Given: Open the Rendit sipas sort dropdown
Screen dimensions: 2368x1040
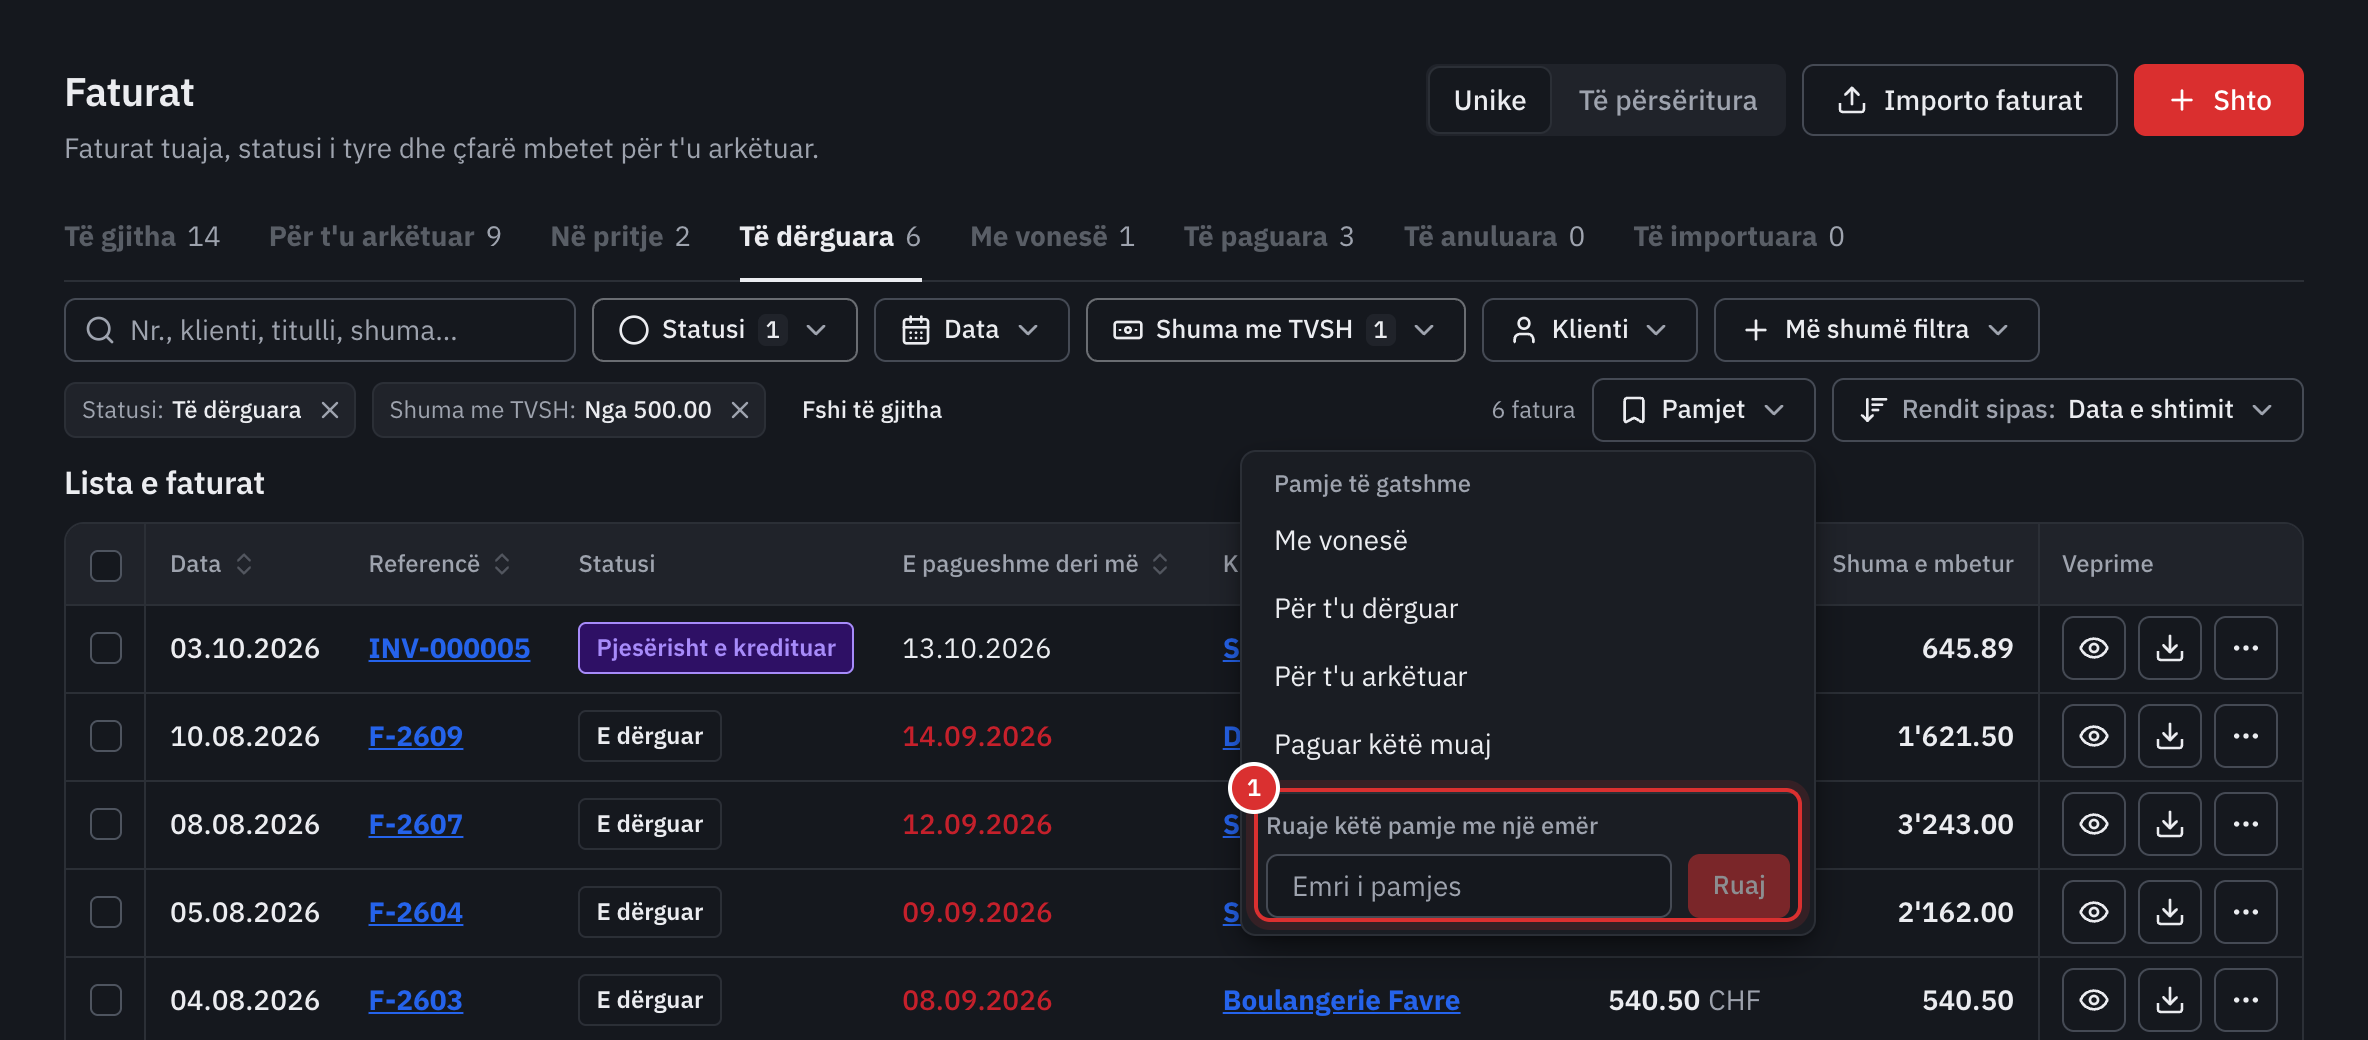Looking at the screenshot, I should click(x=2067, y=410).
